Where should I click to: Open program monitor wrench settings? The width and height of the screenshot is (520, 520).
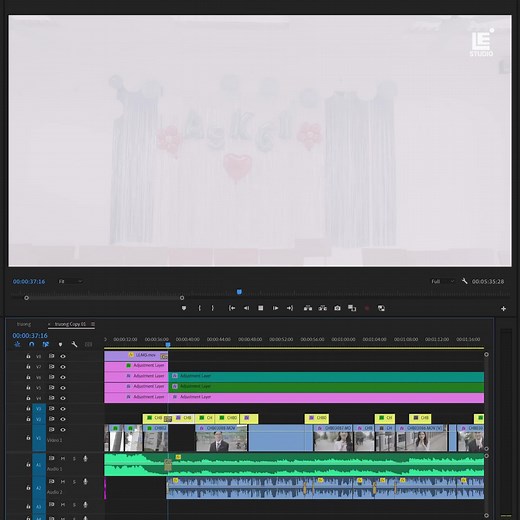tap(464, 281)
